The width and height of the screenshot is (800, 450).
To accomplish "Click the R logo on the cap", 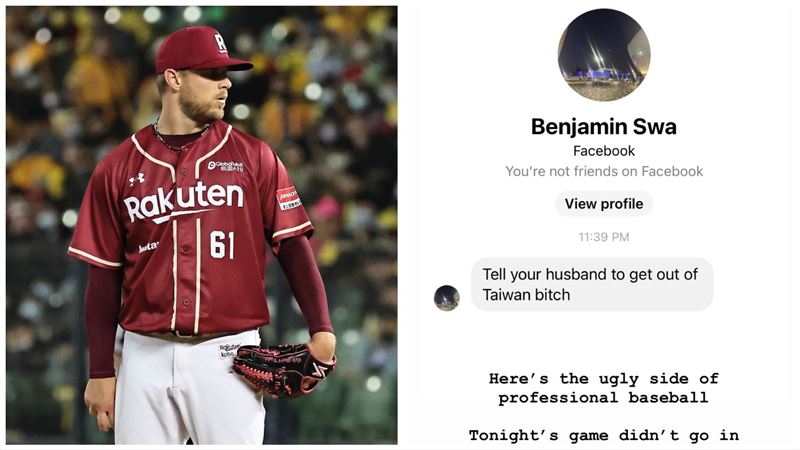I will [x=220, y=43].
